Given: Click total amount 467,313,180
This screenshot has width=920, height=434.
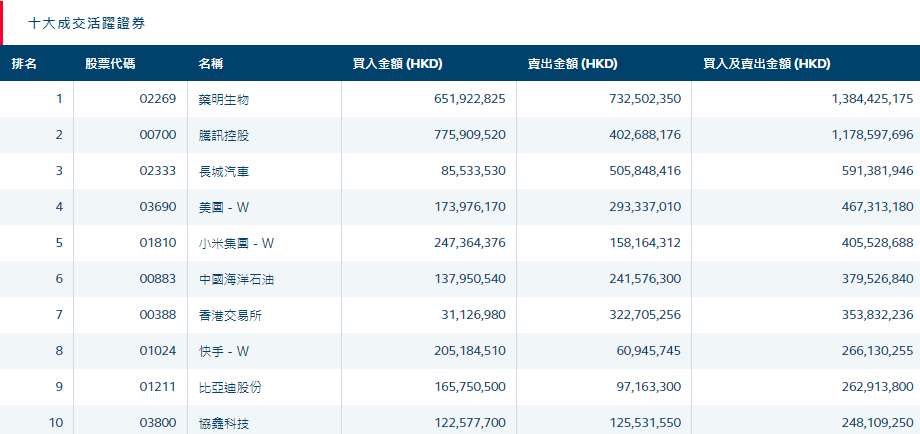Looking at the screenshot, I should point(878,206).
